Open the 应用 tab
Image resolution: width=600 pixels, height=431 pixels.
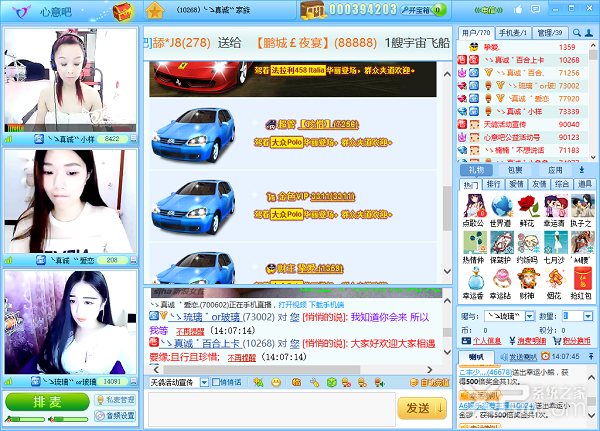pos(555,170)
